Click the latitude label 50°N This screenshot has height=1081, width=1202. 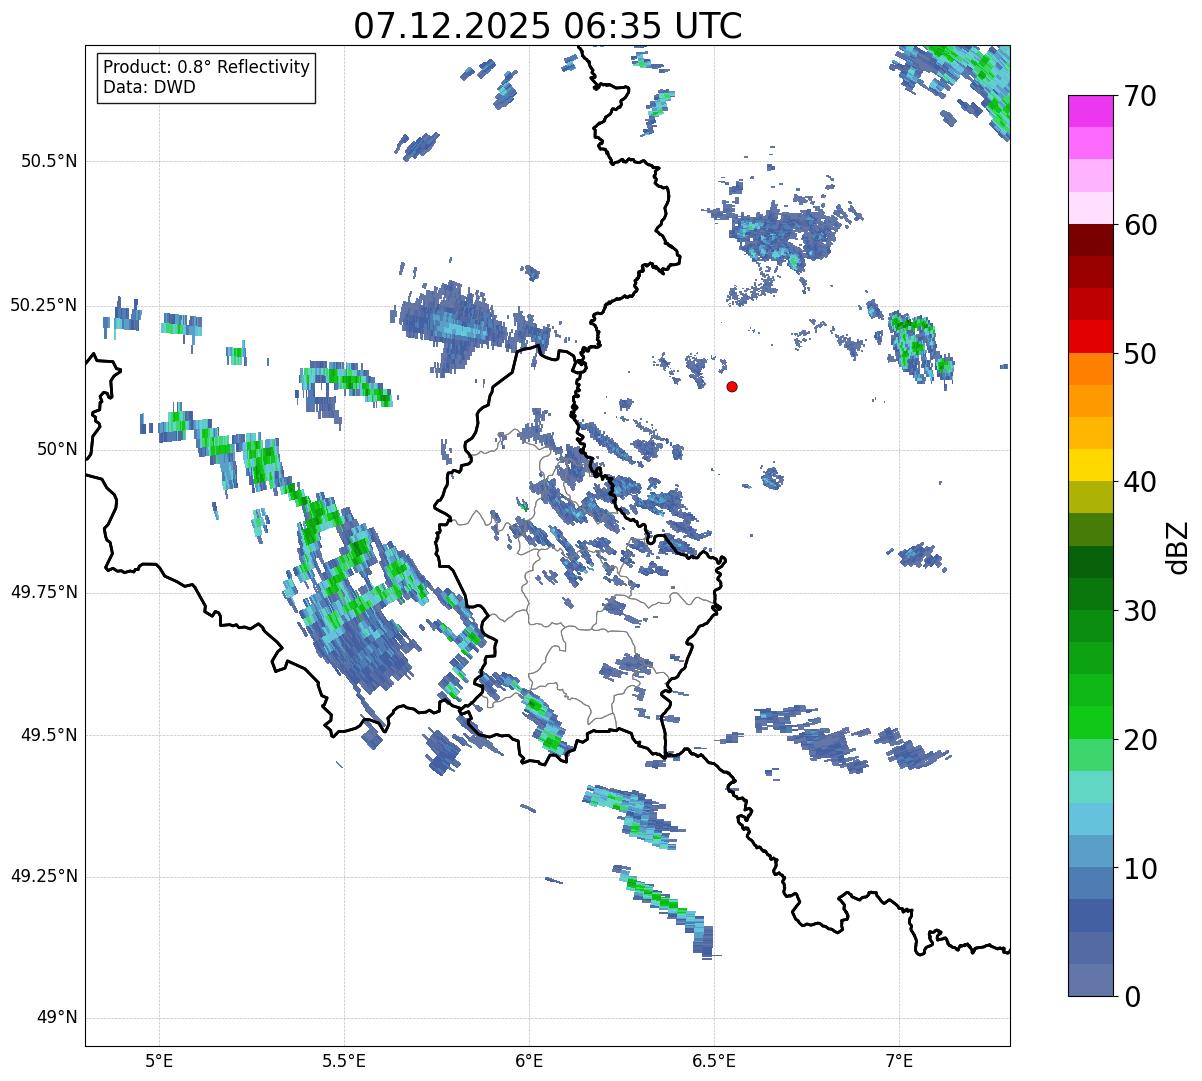(57, 449)
